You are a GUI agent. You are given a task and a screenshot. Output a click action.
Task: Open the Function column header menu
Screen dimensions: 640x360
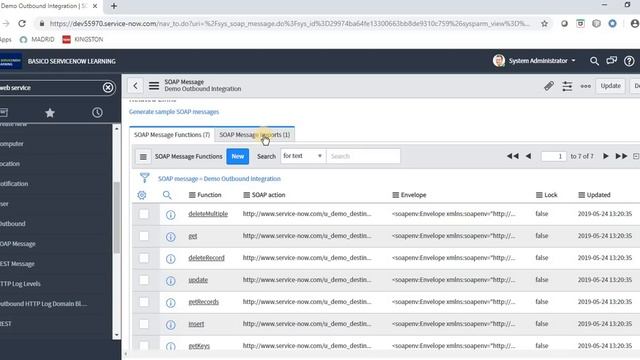pyautogui.click(x=192, y=195)
